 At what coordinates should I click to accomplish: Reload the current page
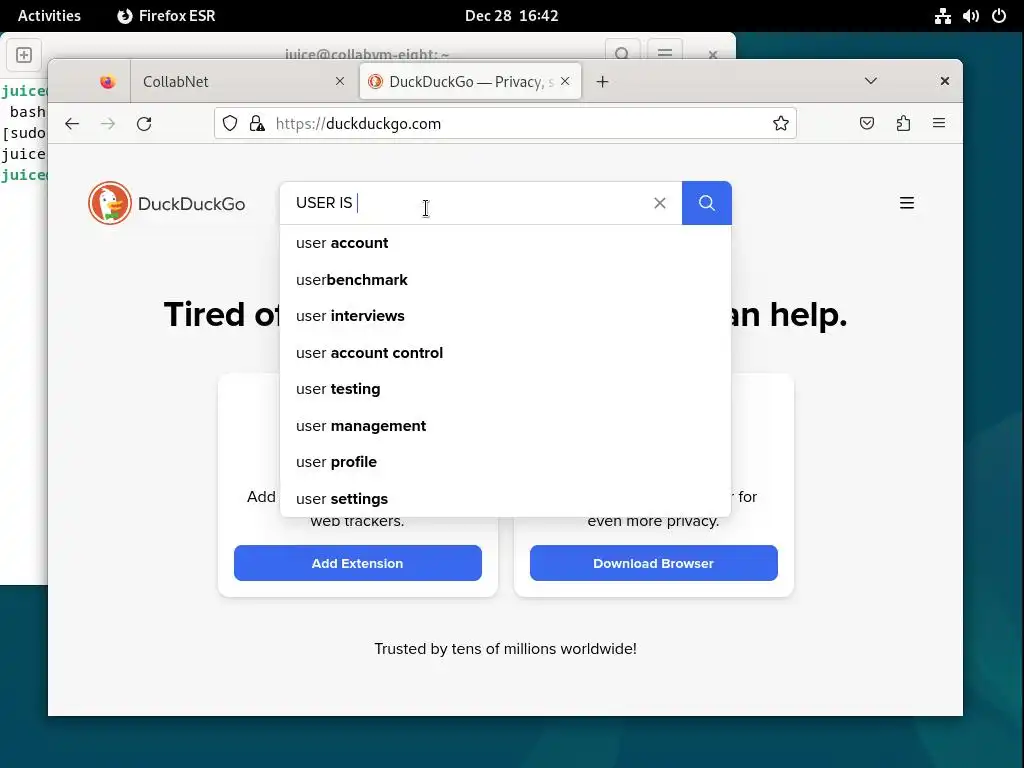coord(144,123)
